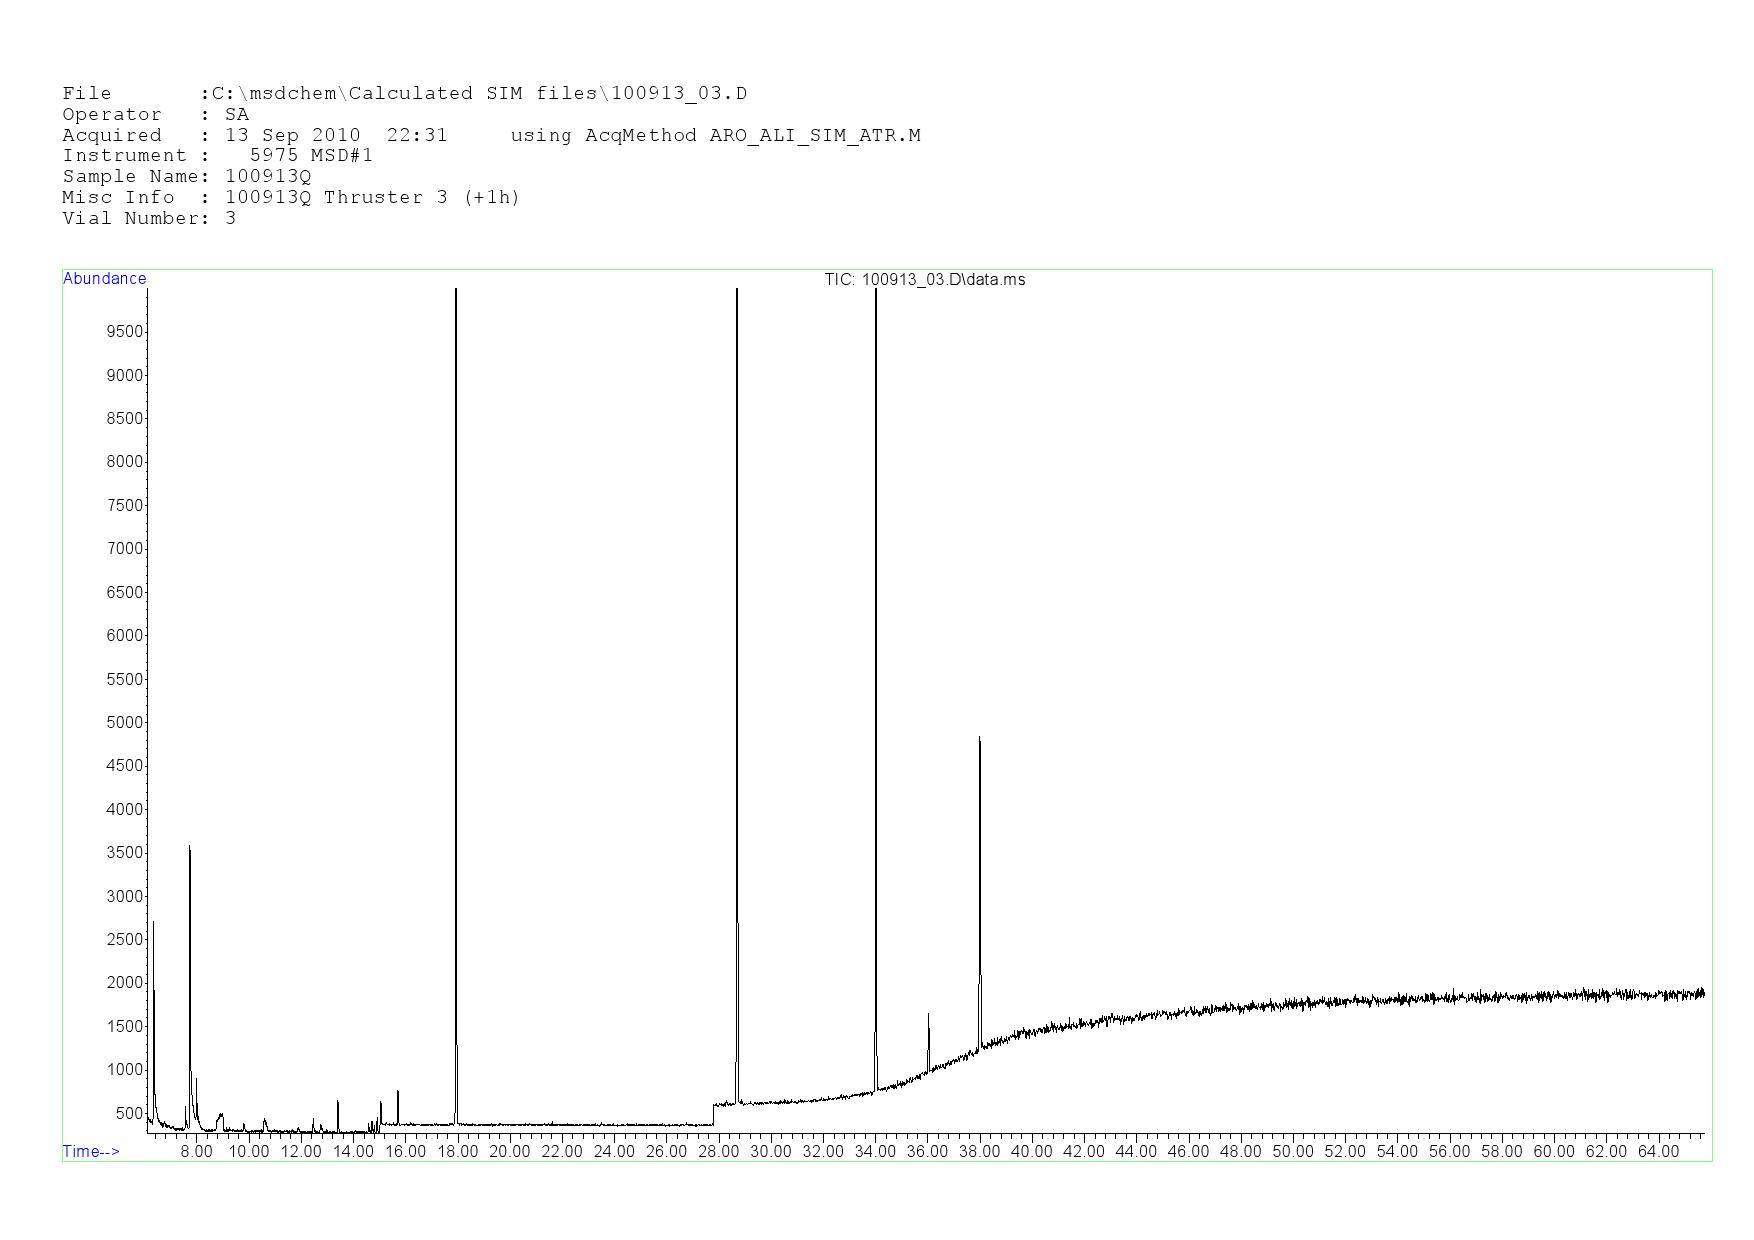Click the 22.00 tick label on time axis

pos(561,1151)
